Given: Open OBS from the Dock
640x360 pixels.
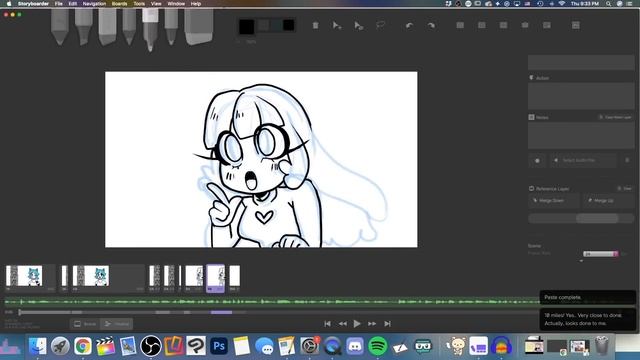Looking at the screenshot, I should point(151,346).
